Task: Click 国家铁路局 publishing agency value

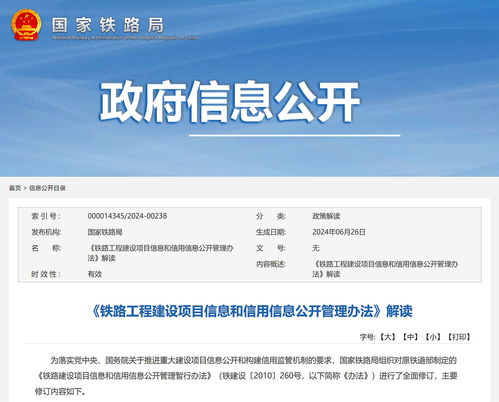Action: pos(105,232)
